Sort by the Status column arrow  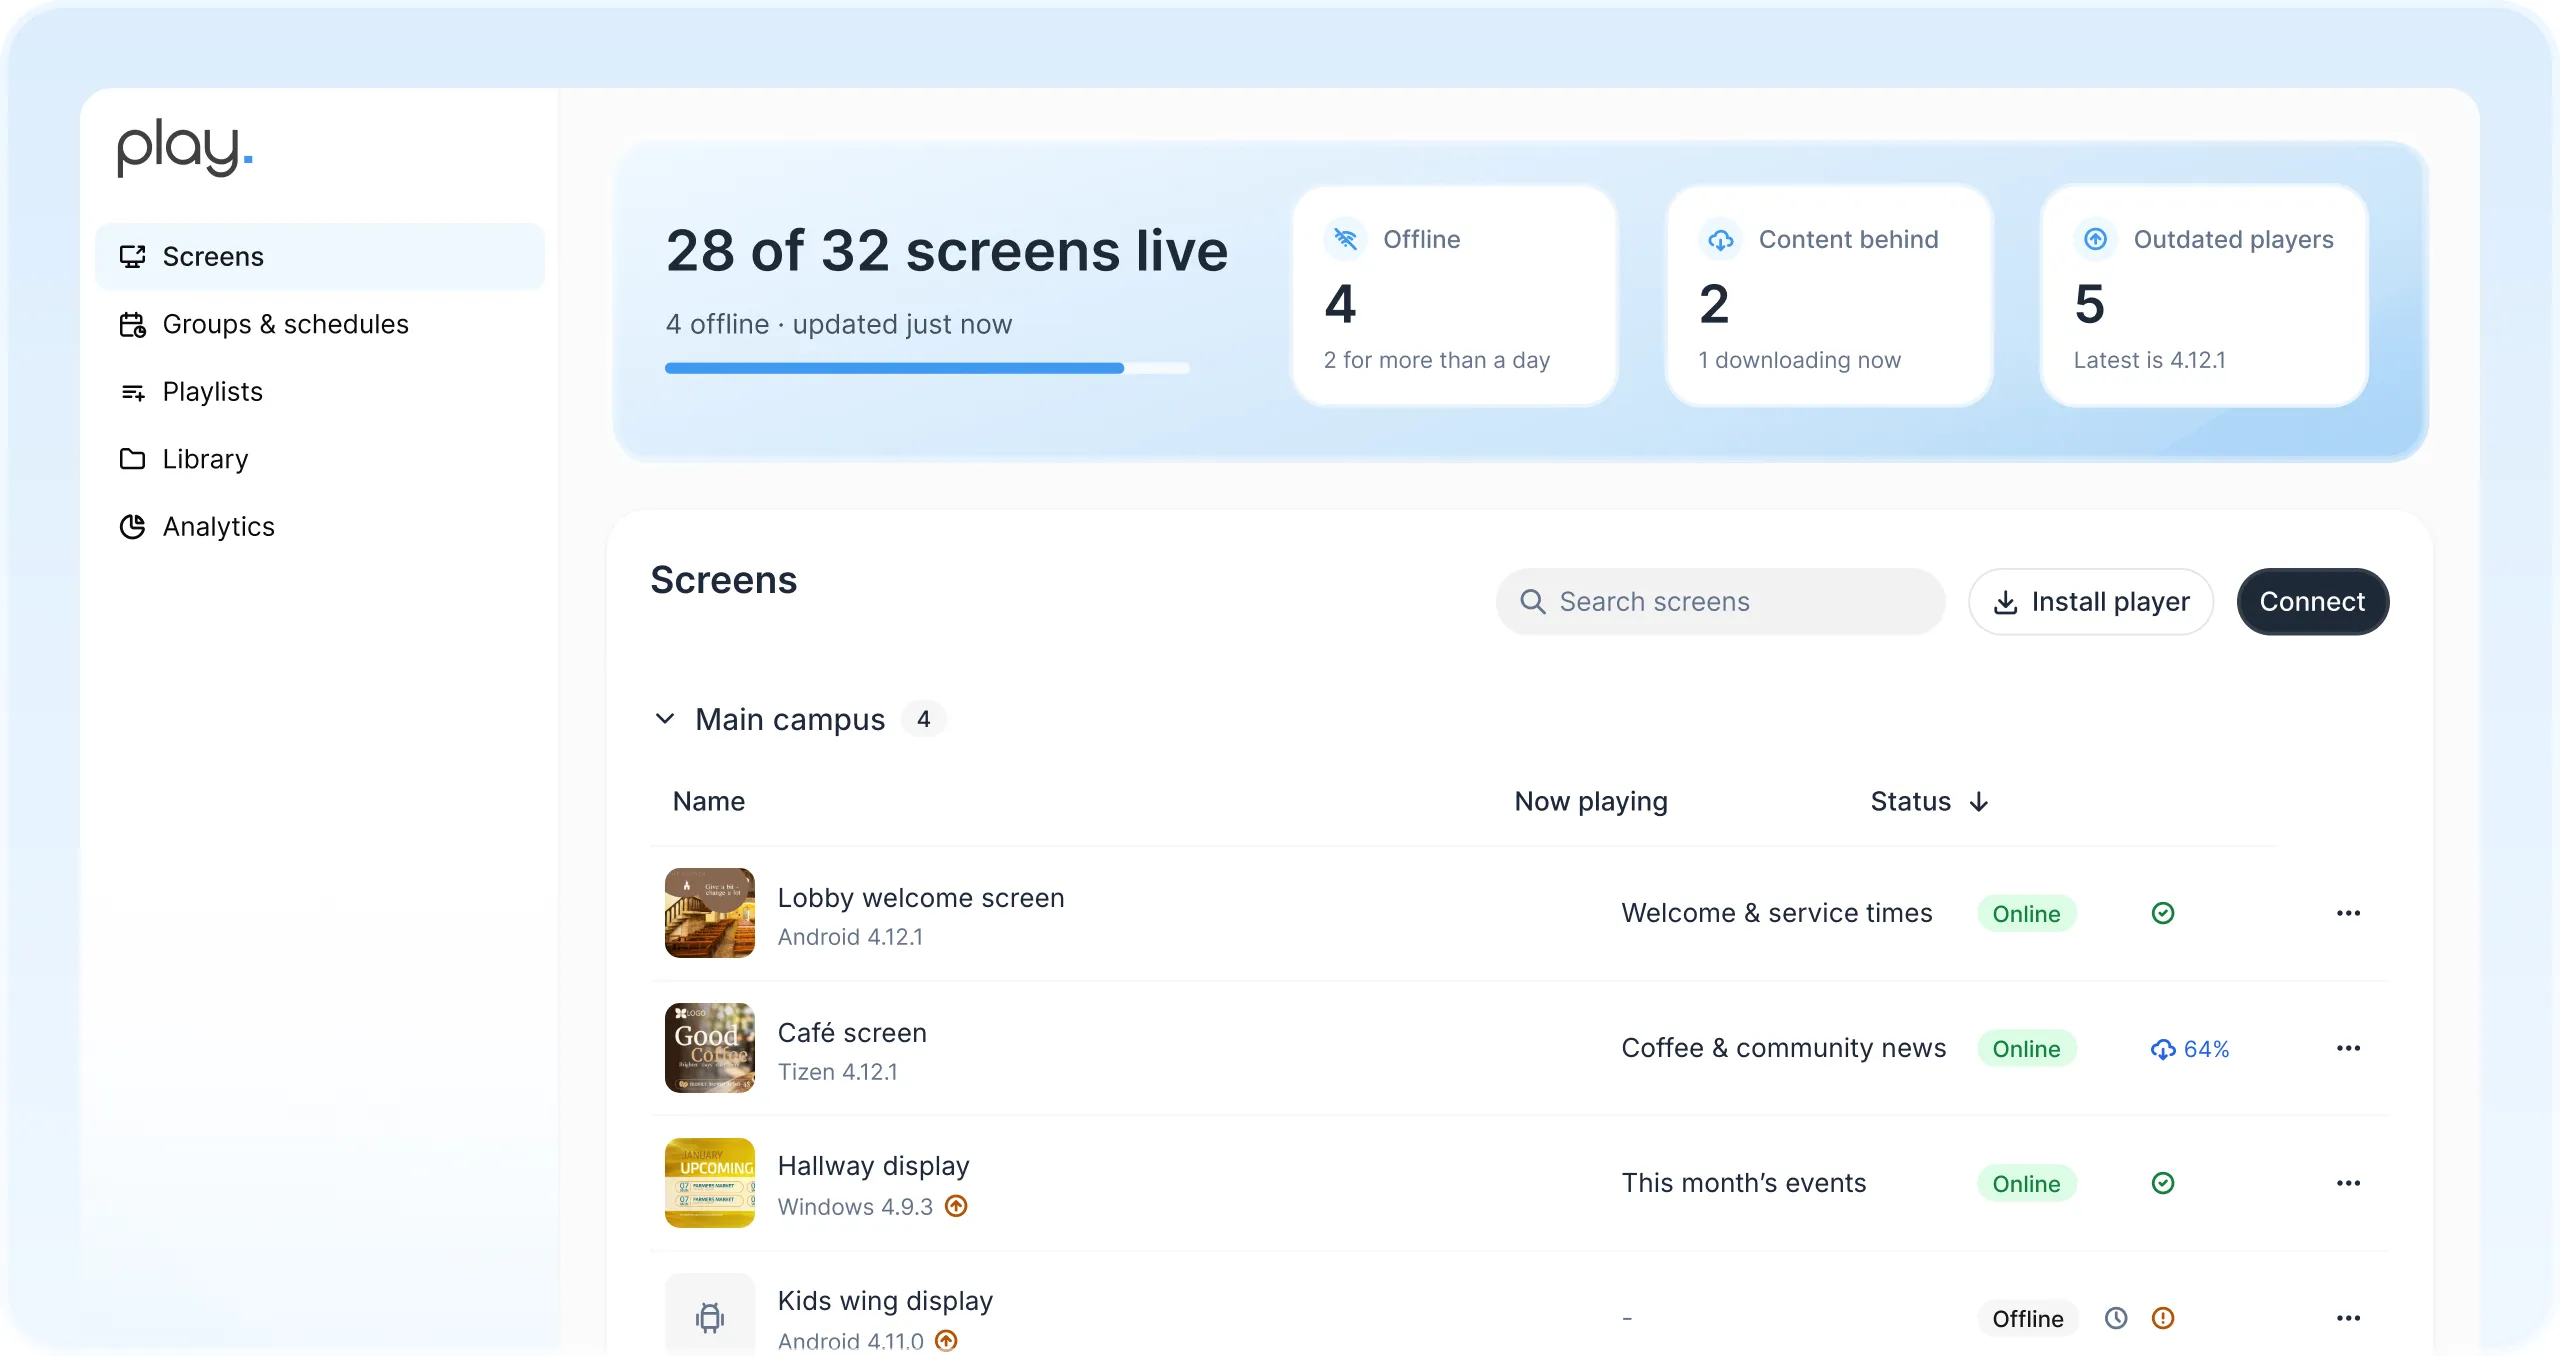pos(1978,802)
